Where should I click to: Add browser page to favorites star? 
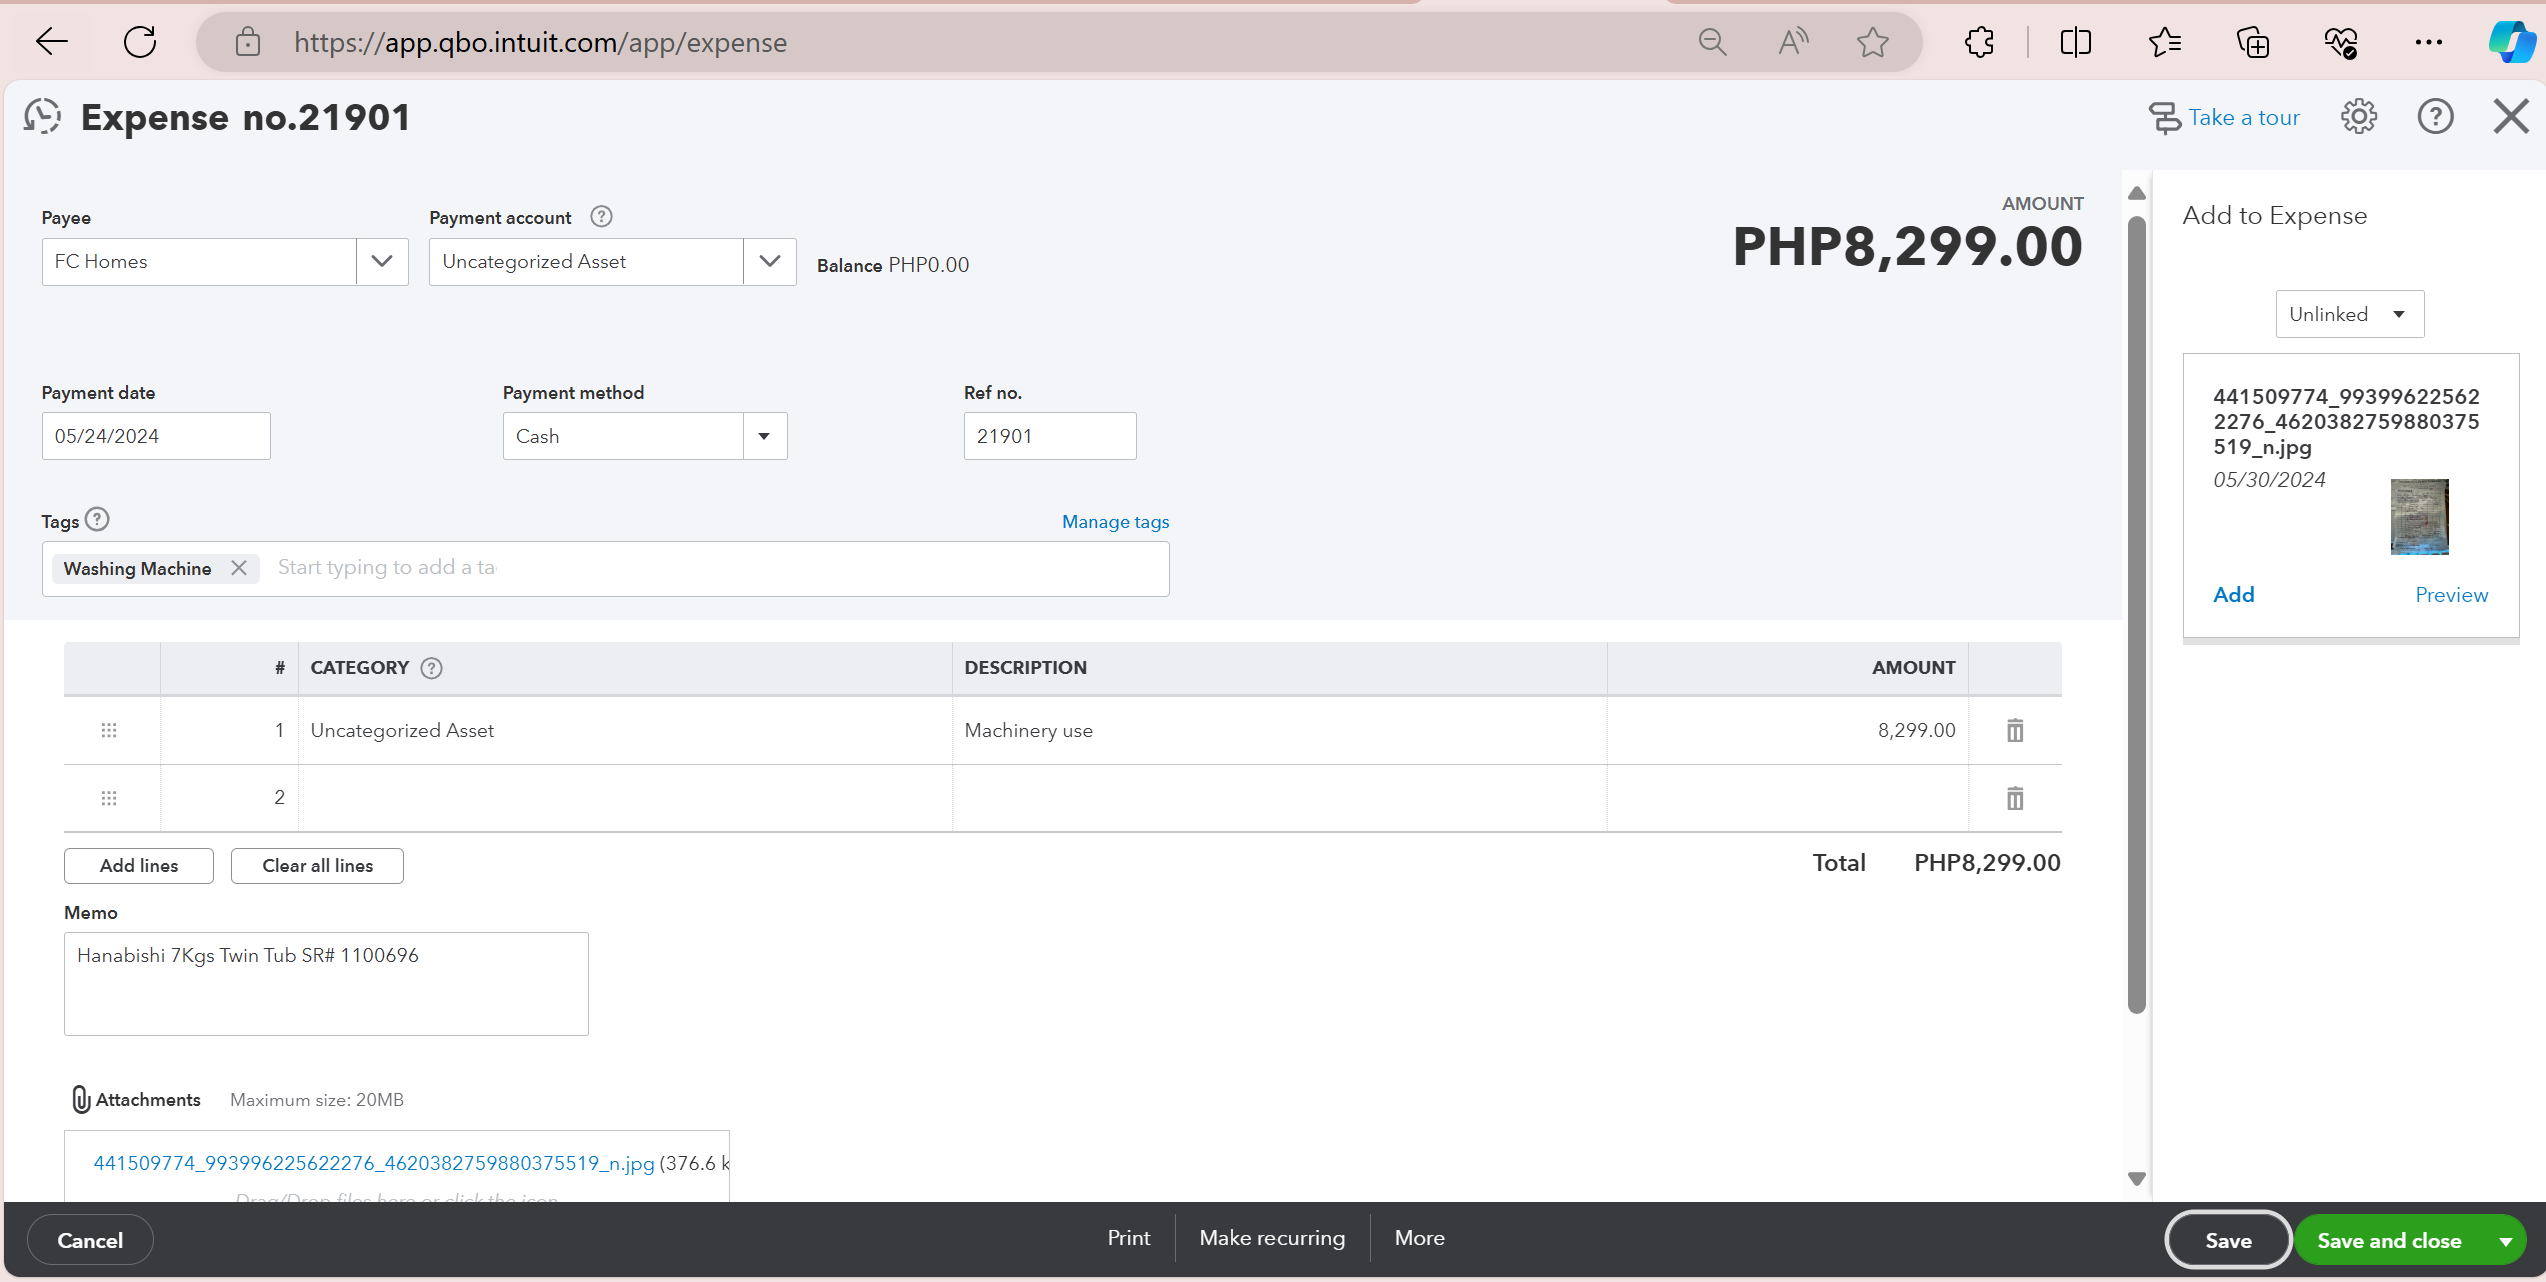pyautogui.click(x=1872, y=42)
